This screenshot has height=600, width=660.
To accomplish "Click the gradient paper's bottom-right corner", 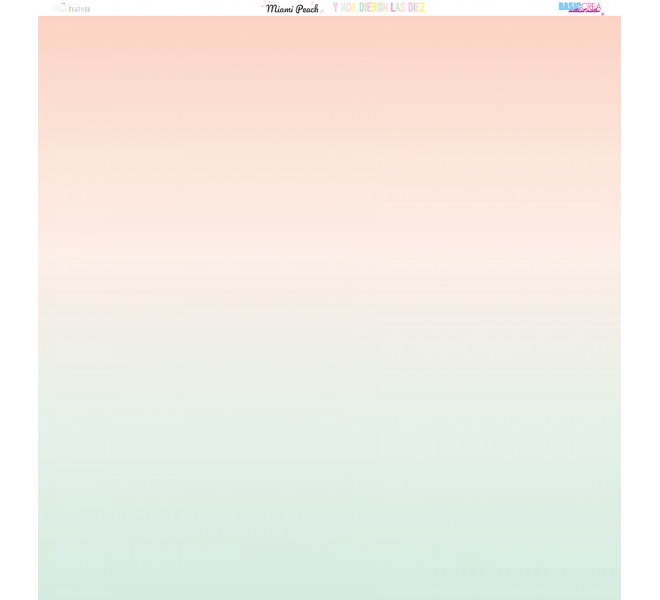I will coord(617,596).
